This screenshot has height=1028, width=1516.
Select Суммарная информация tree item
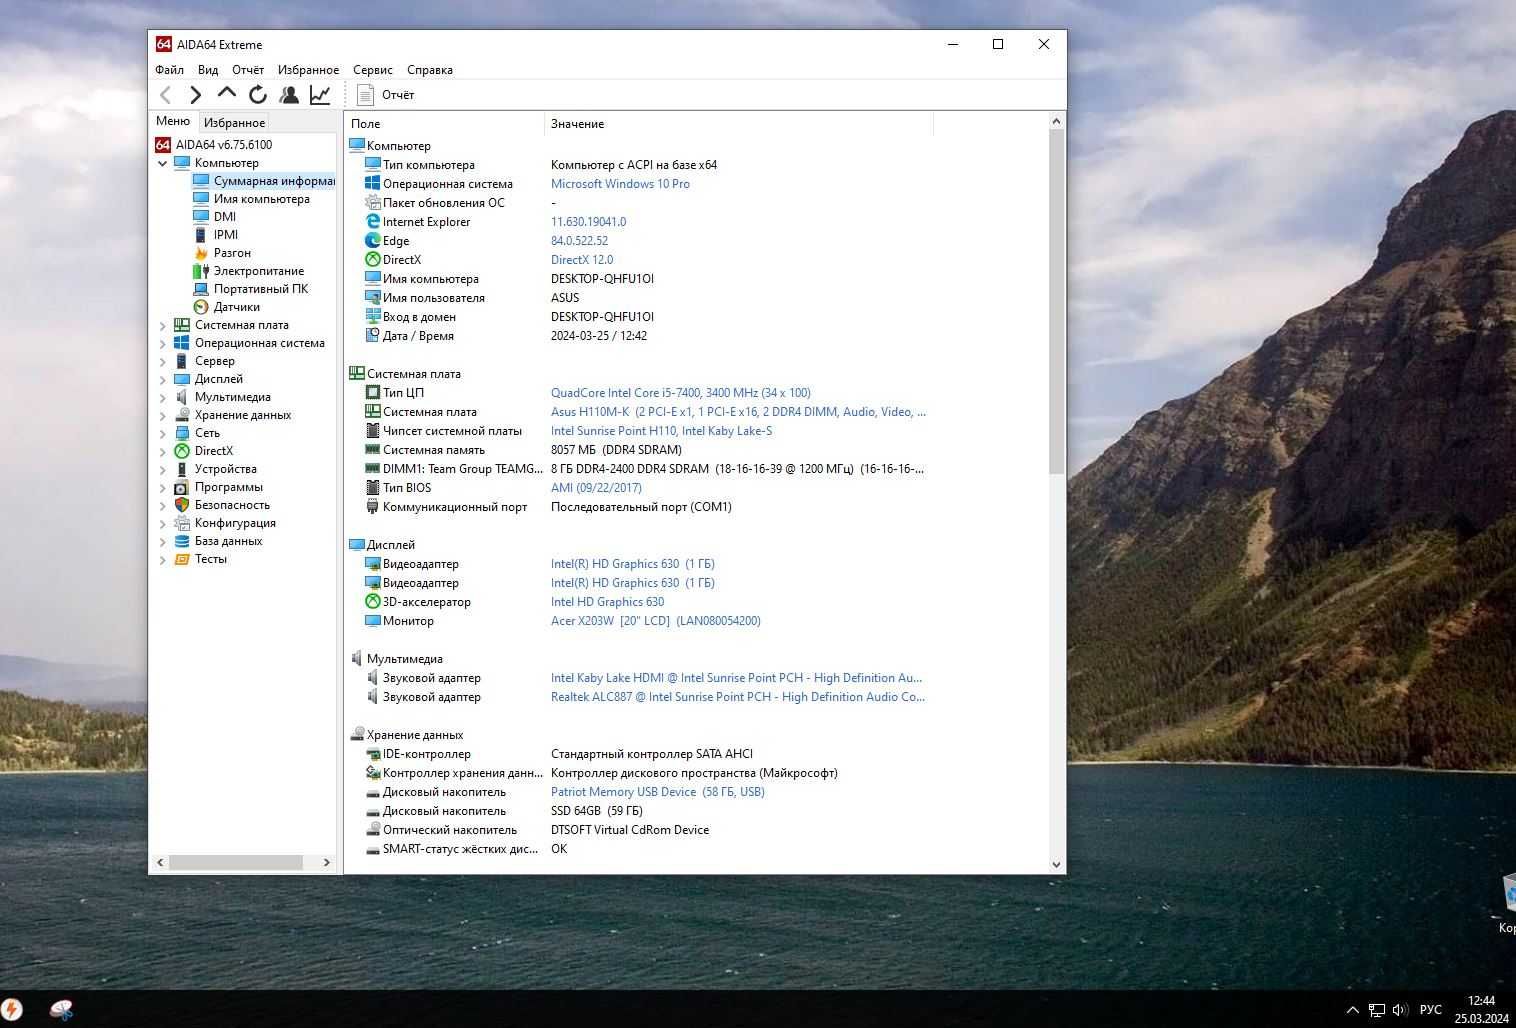[264, 181]
